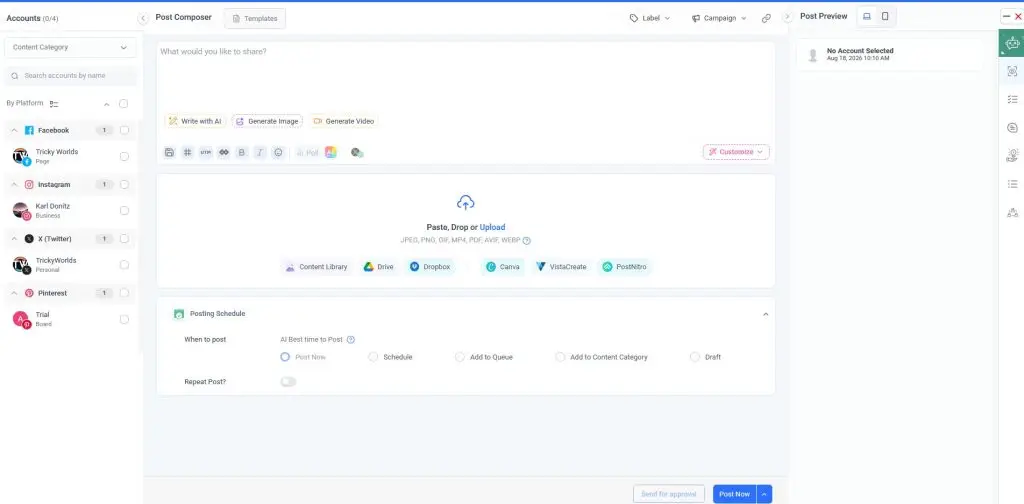Enable the Repeat Post toggle
Screen dimensions: 1024x504
pyautogui.click(x=288, y=381)
